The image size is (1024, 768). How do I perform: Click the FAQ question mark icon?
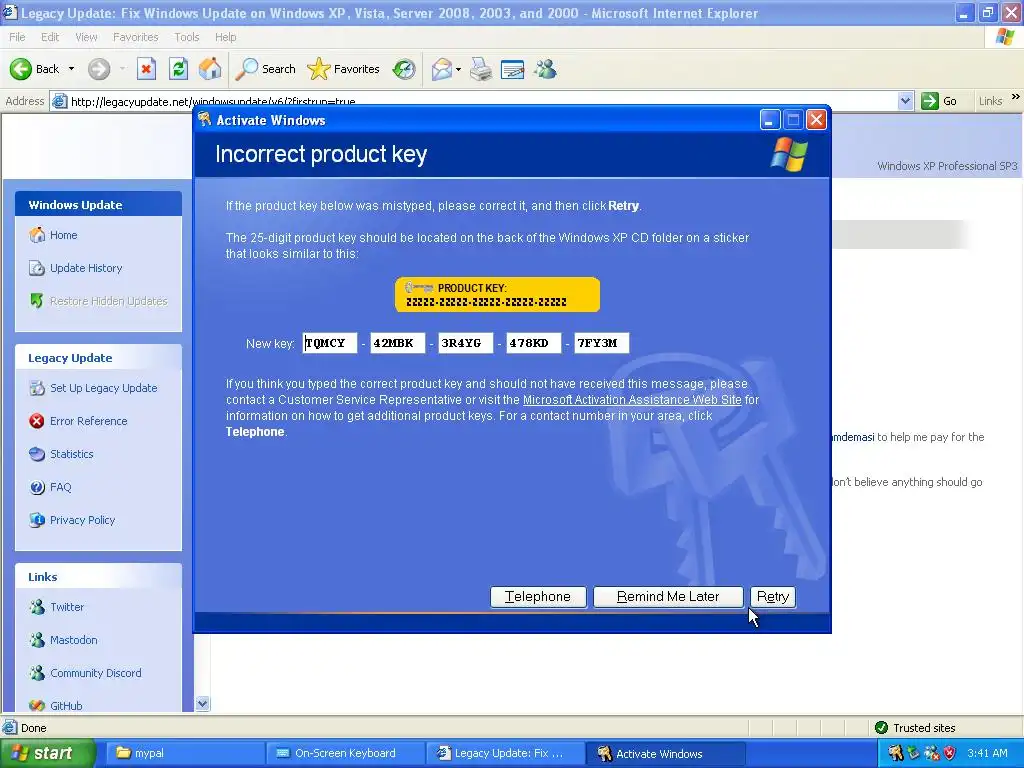37,487
